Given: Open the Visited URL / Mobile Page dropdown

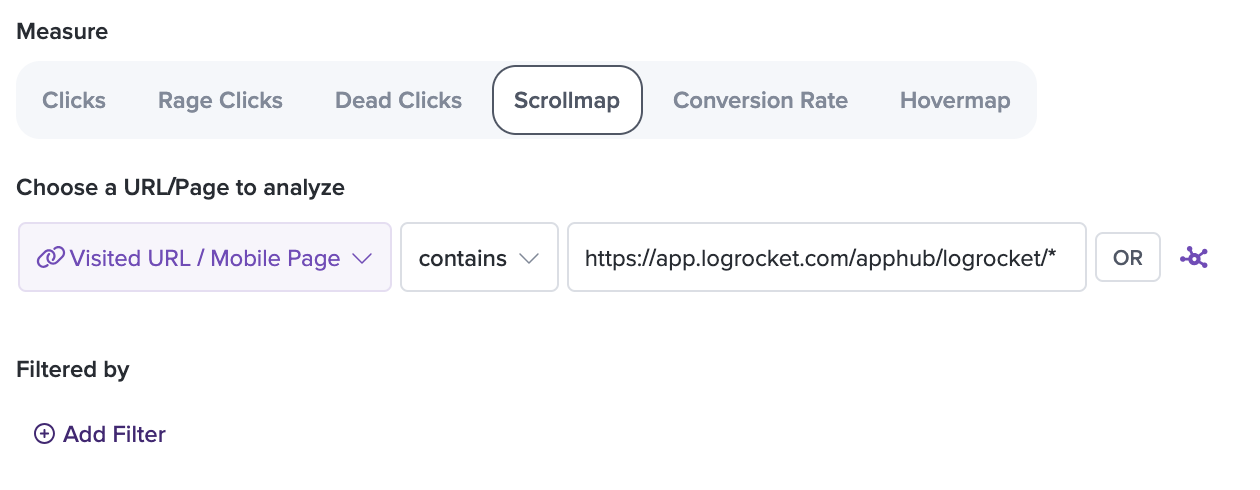Looking at the screenshot, I should (x=205, y=257).
